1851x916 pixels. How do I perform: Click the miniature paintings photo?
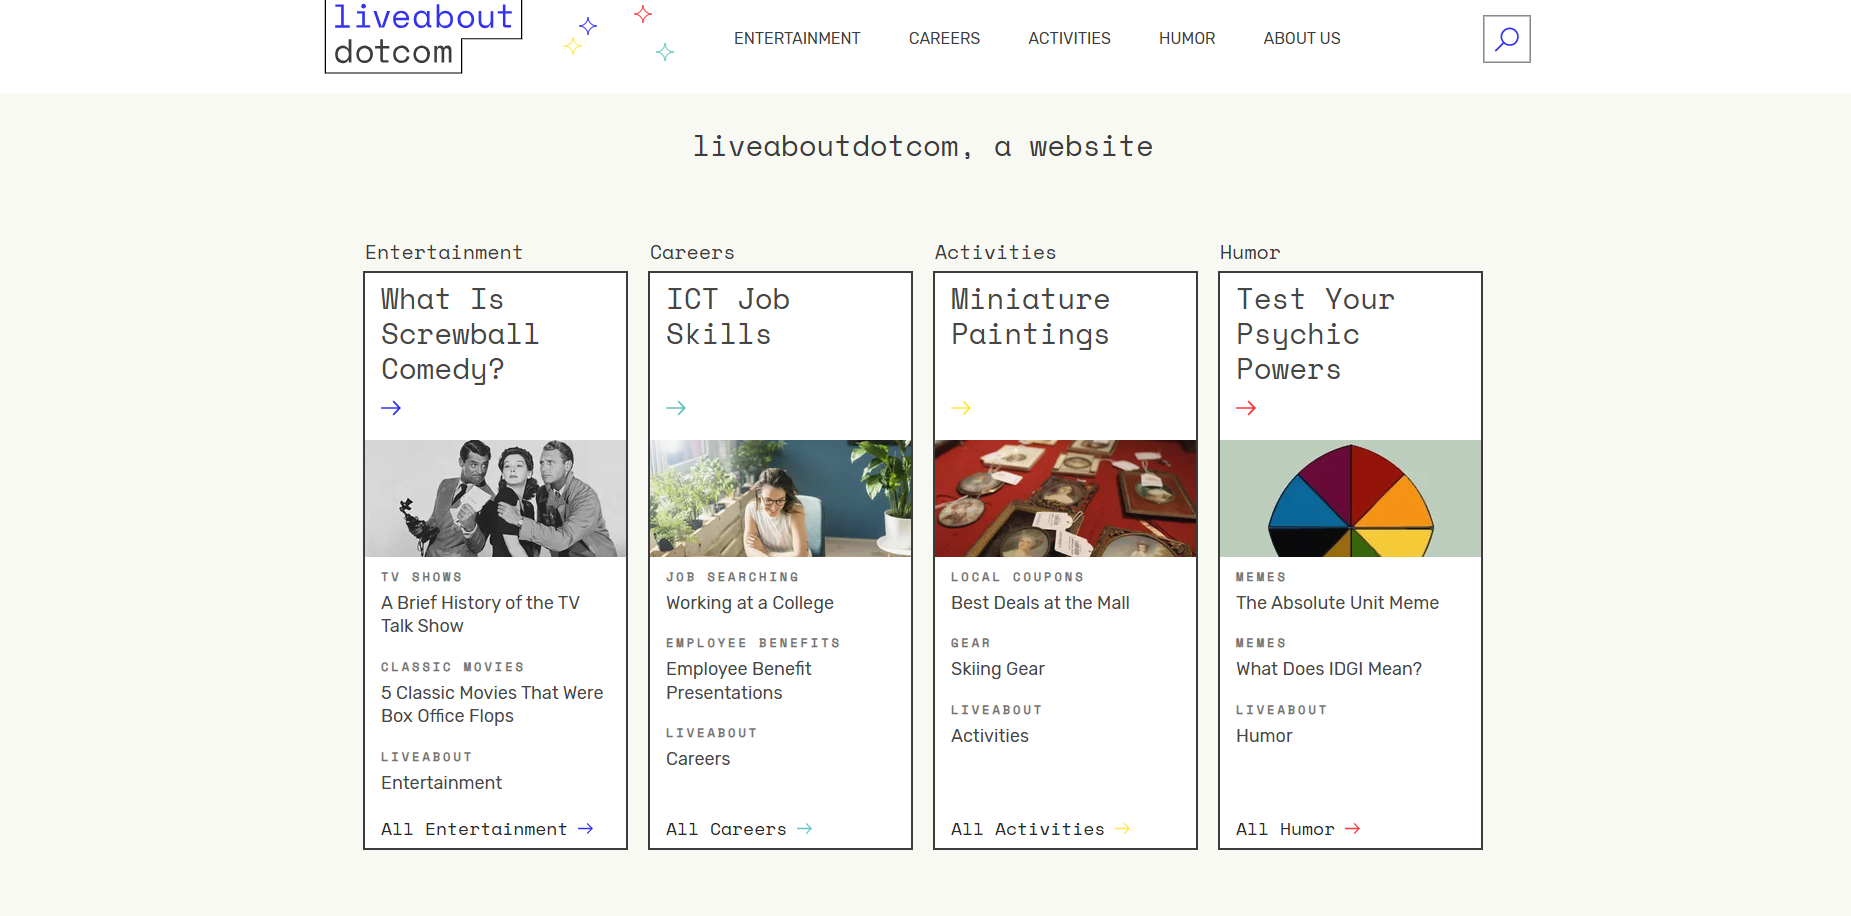click(1065, 498)
